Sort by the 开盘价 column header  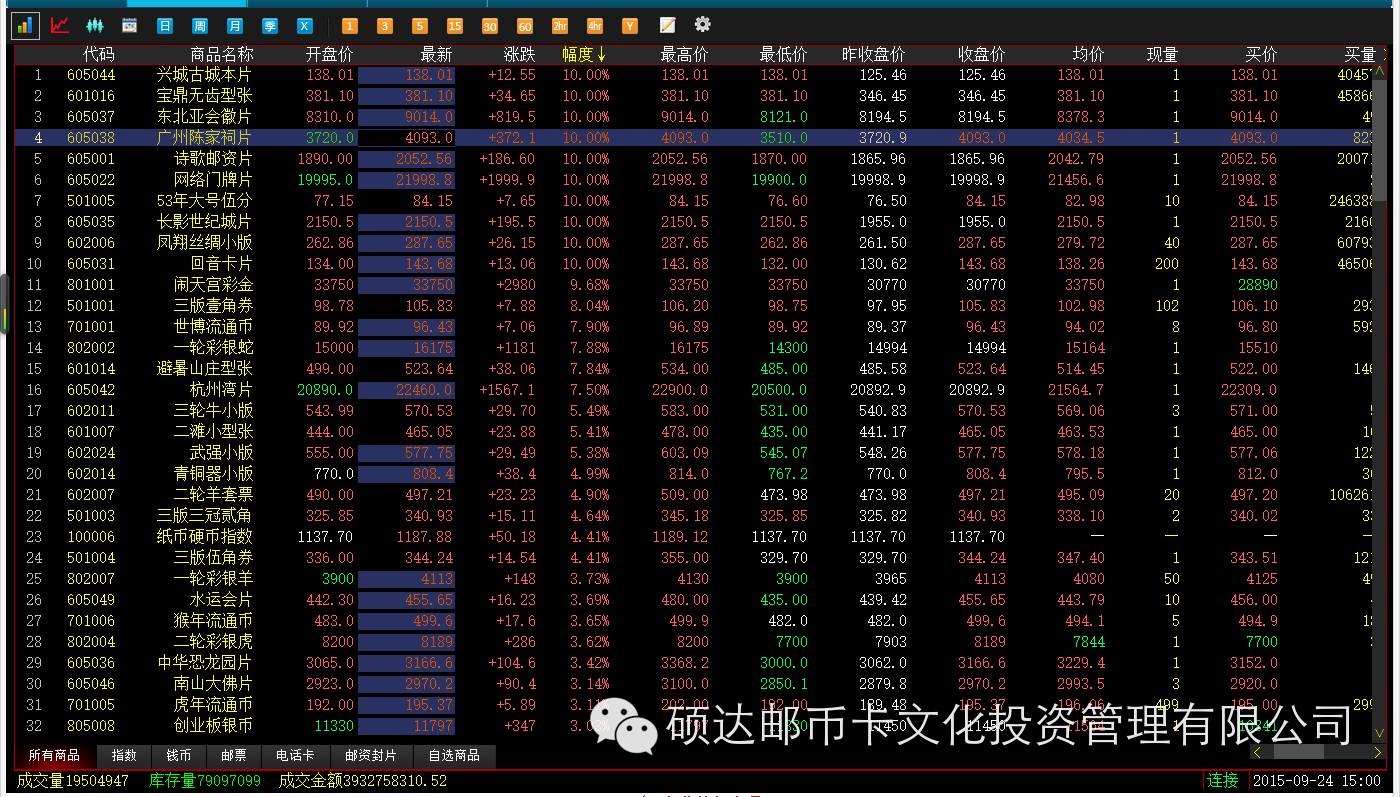point(330,55)
